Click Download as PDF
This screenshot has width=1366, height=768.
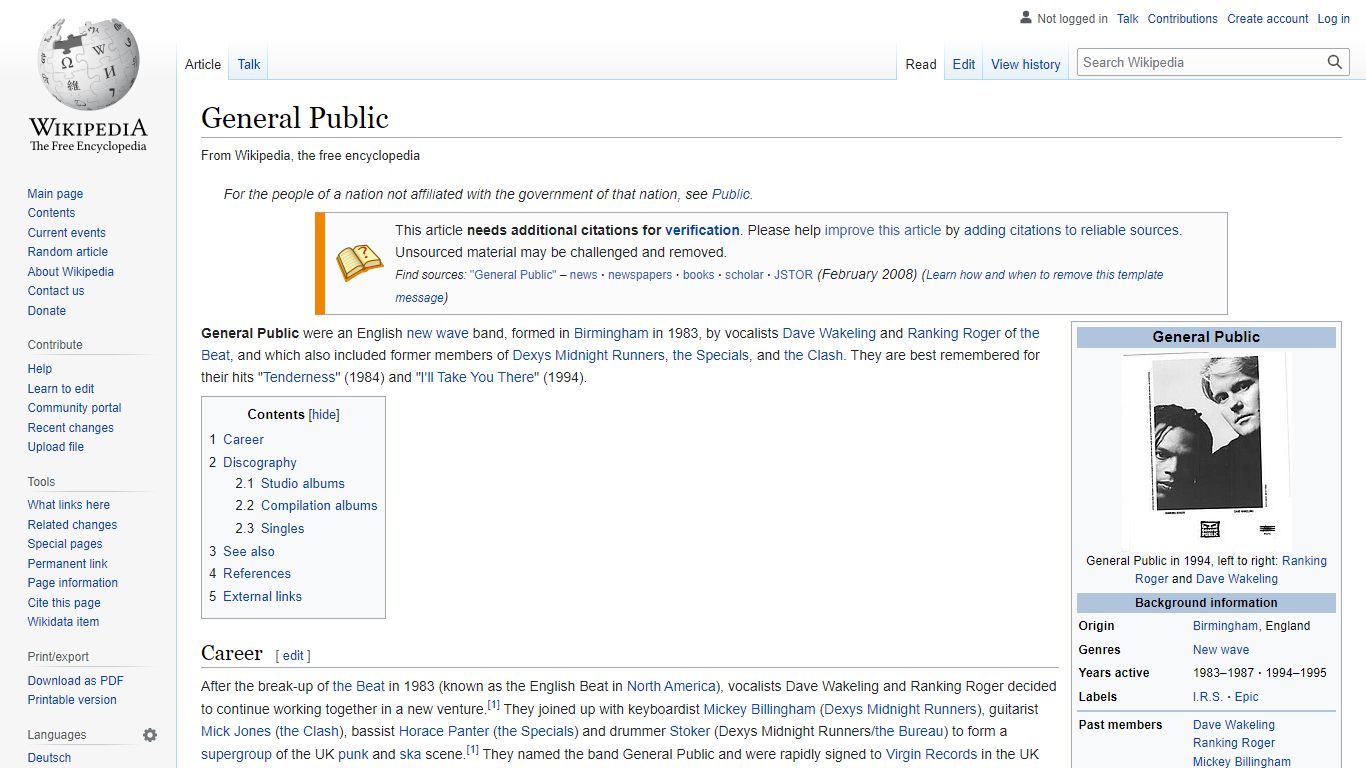(x=75, y=681)
